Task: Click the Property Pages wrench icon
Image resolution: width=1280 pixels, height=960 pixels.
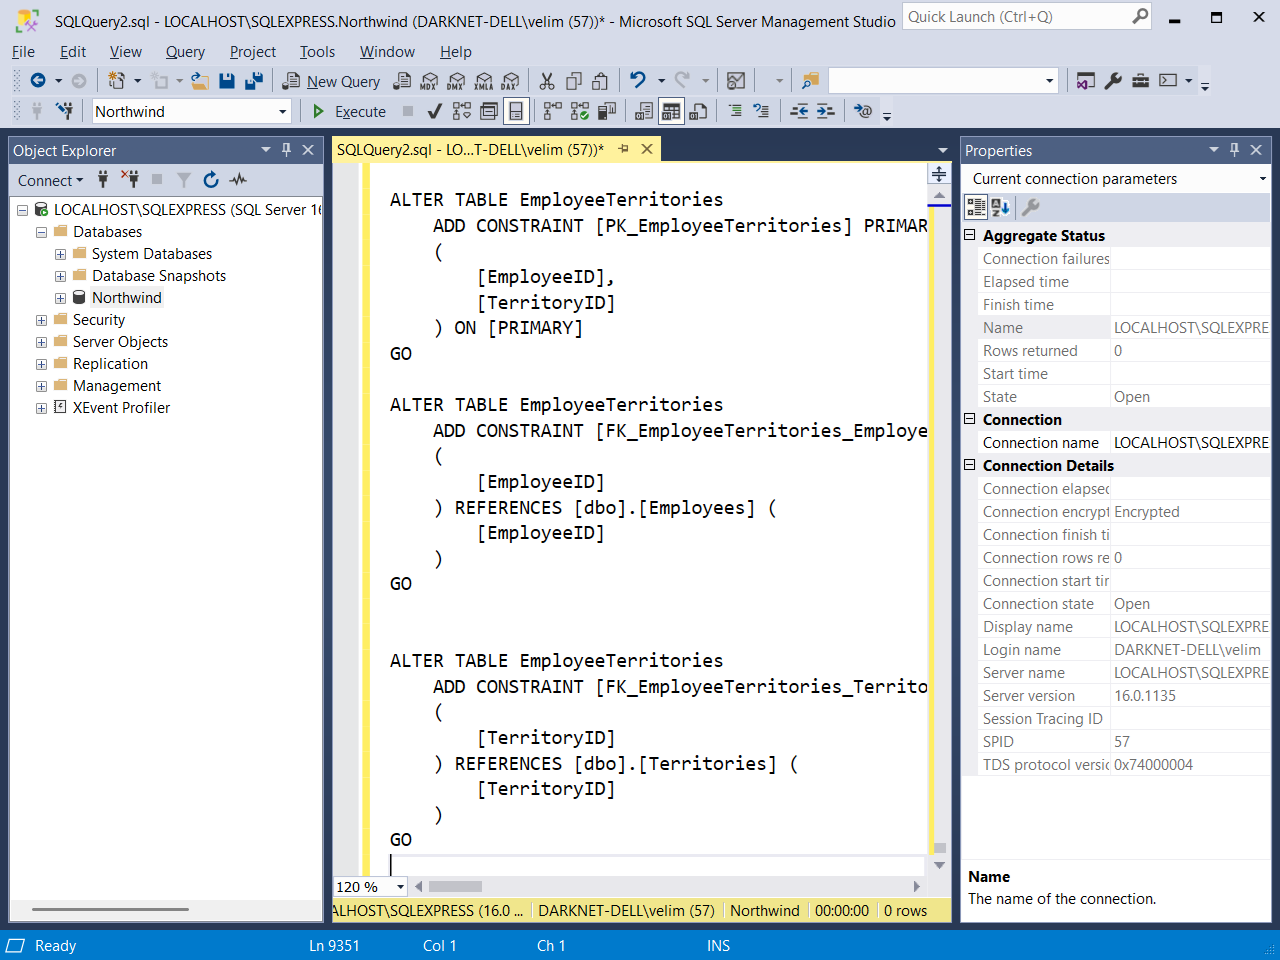Action: point(1030,207)
